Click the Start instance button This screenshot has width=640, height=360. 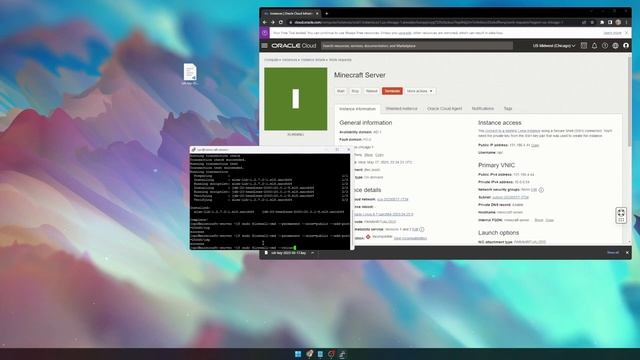341,91
